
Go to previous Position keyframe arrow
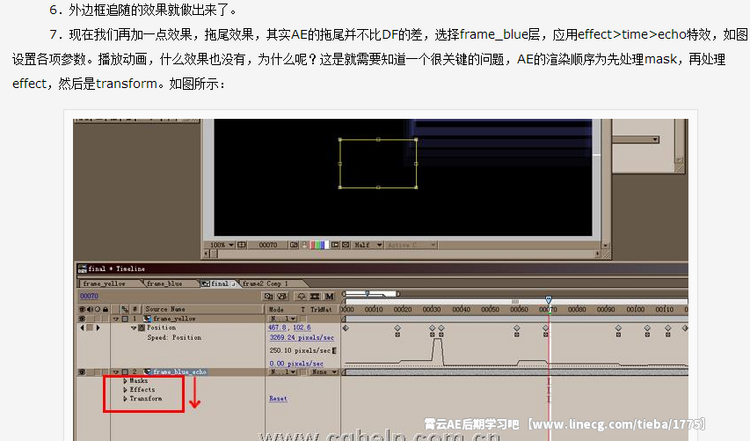tap(82, 328)
